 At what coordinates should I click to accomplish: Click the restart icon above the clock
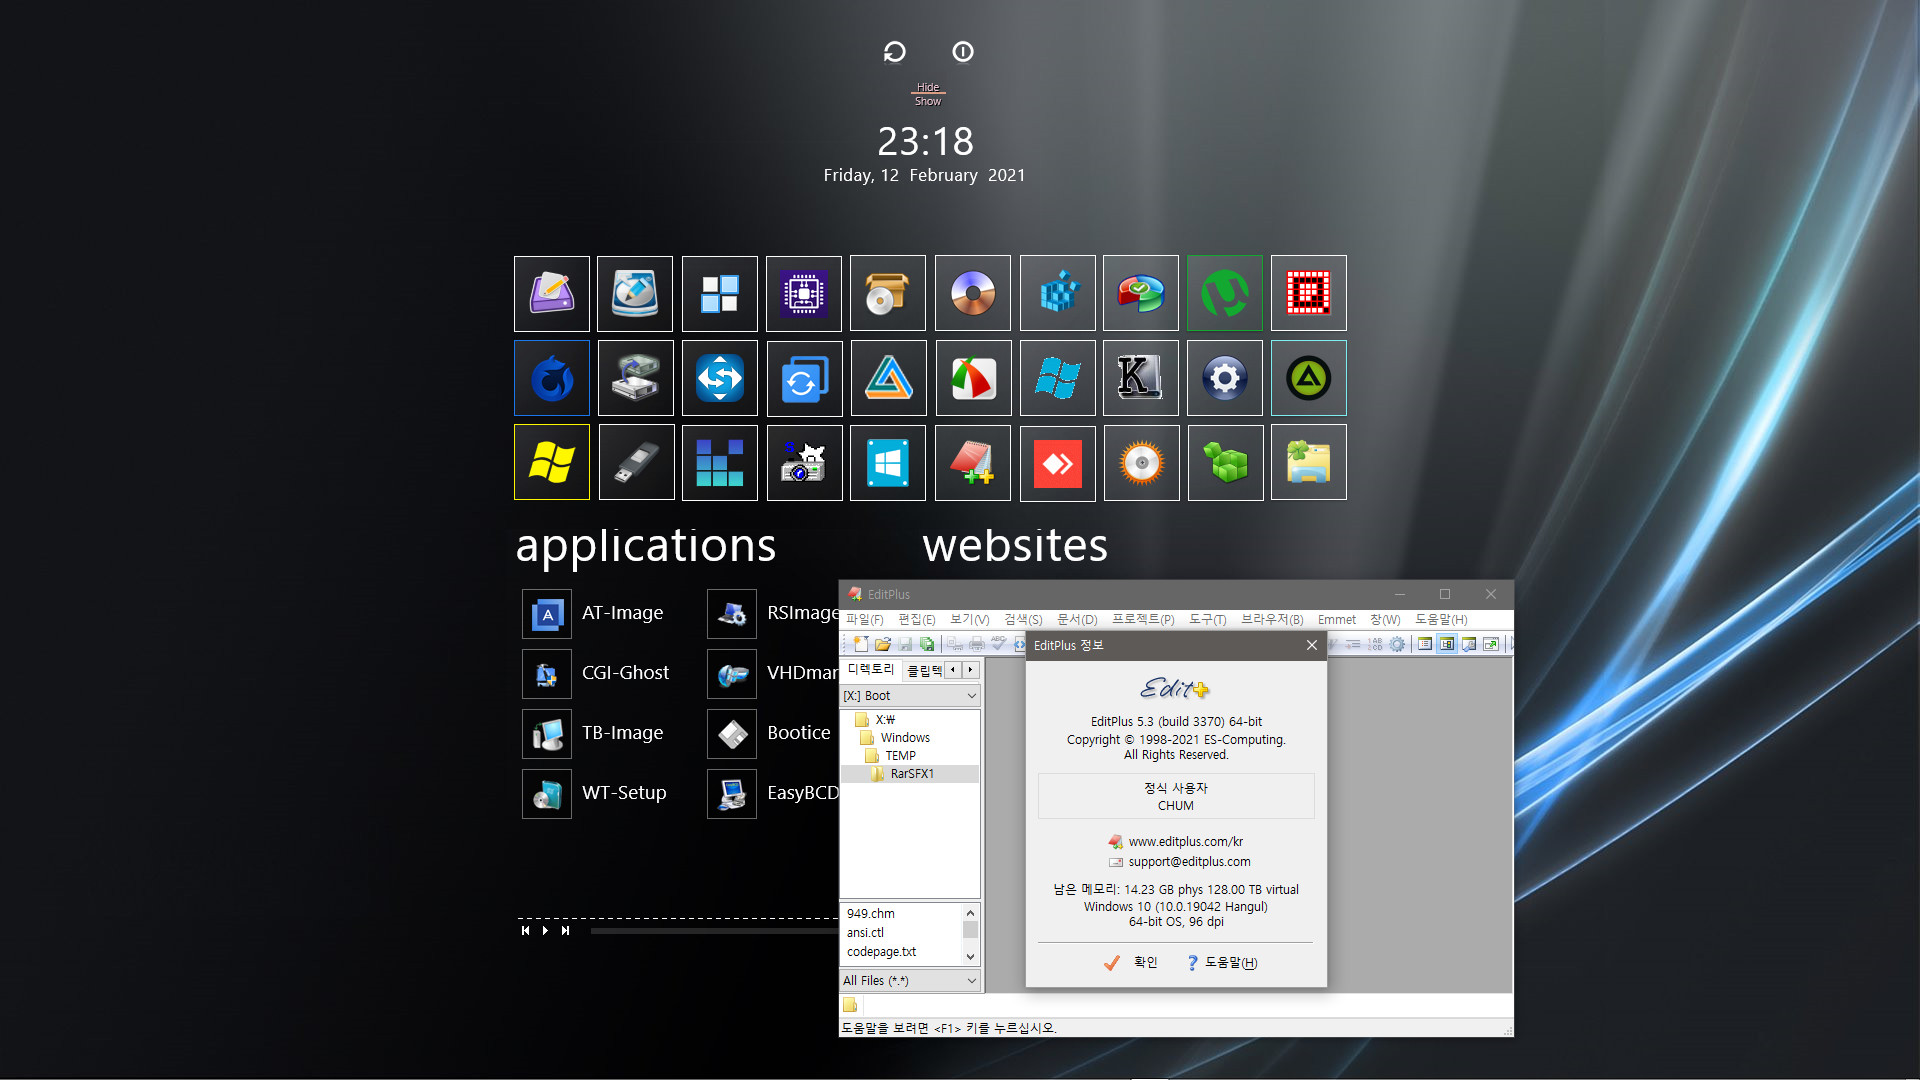pos(894,51)
